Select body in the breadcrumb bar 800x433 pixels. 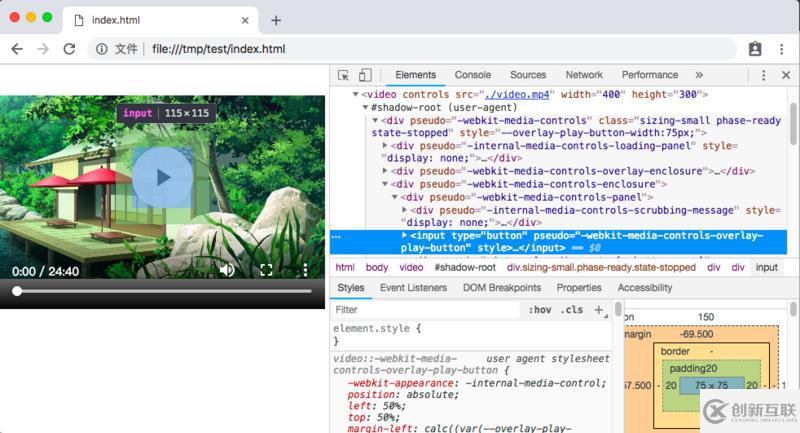[x=377, y=267]
